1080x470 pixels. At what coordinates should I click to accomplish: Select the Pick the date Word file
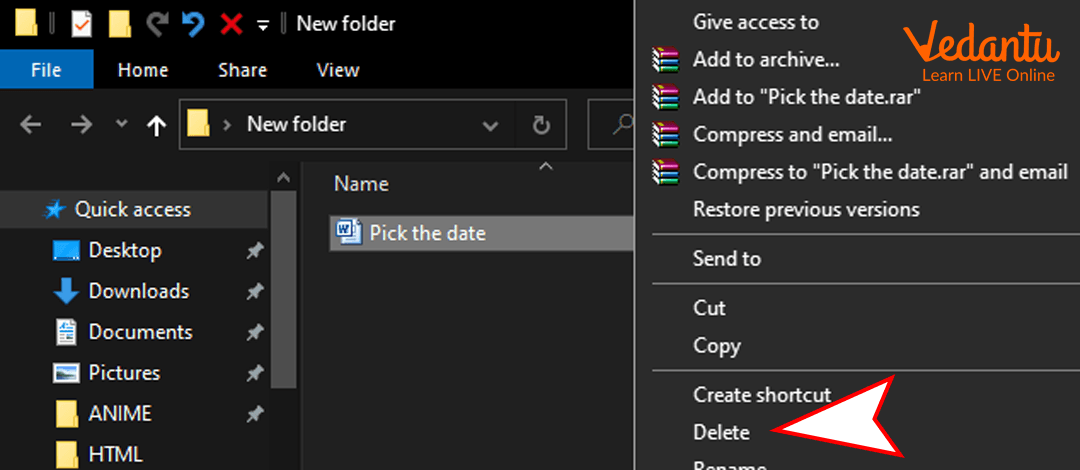point(427,233)
